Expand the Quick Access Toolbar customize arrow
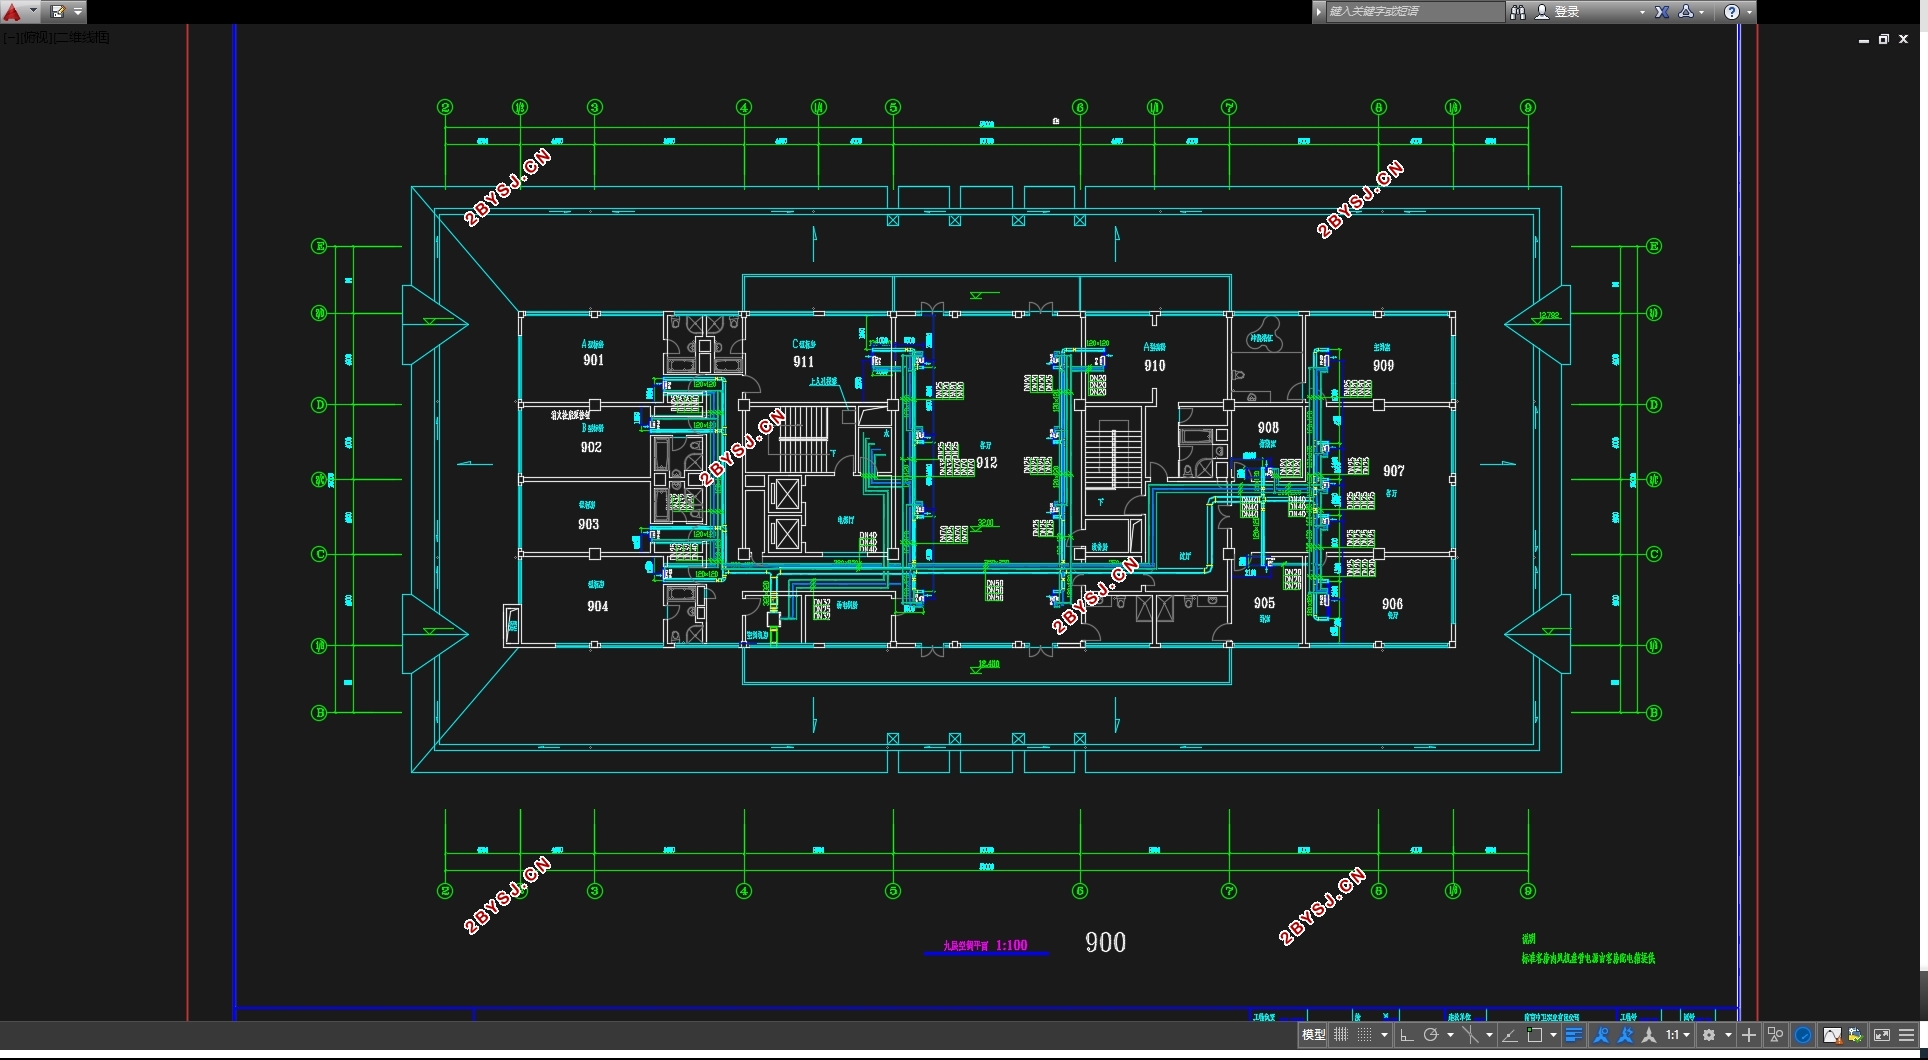 (x=78, y=12)
